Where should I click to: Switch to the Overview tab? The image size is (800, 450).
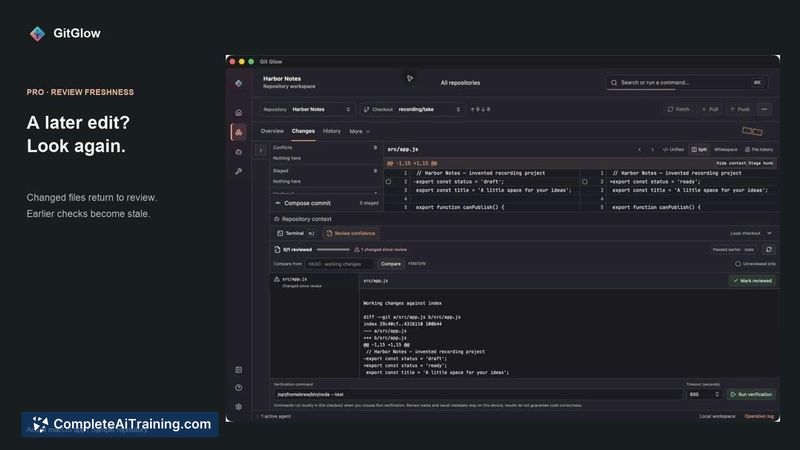(272, 131)
